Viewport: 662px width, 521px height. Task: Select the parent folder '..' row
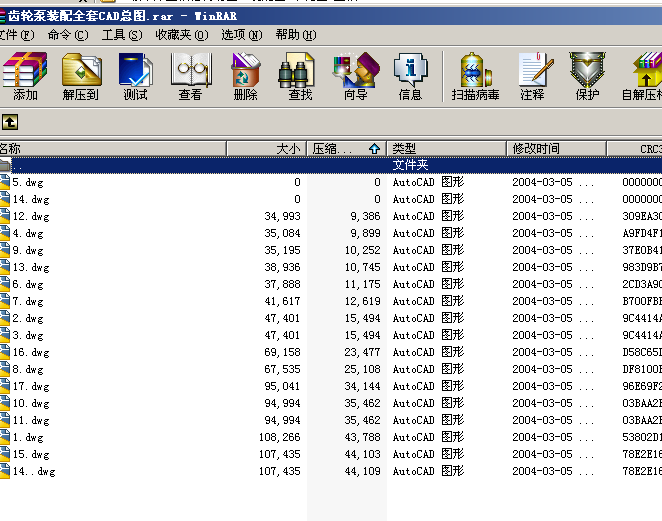(x=331, y=165)
